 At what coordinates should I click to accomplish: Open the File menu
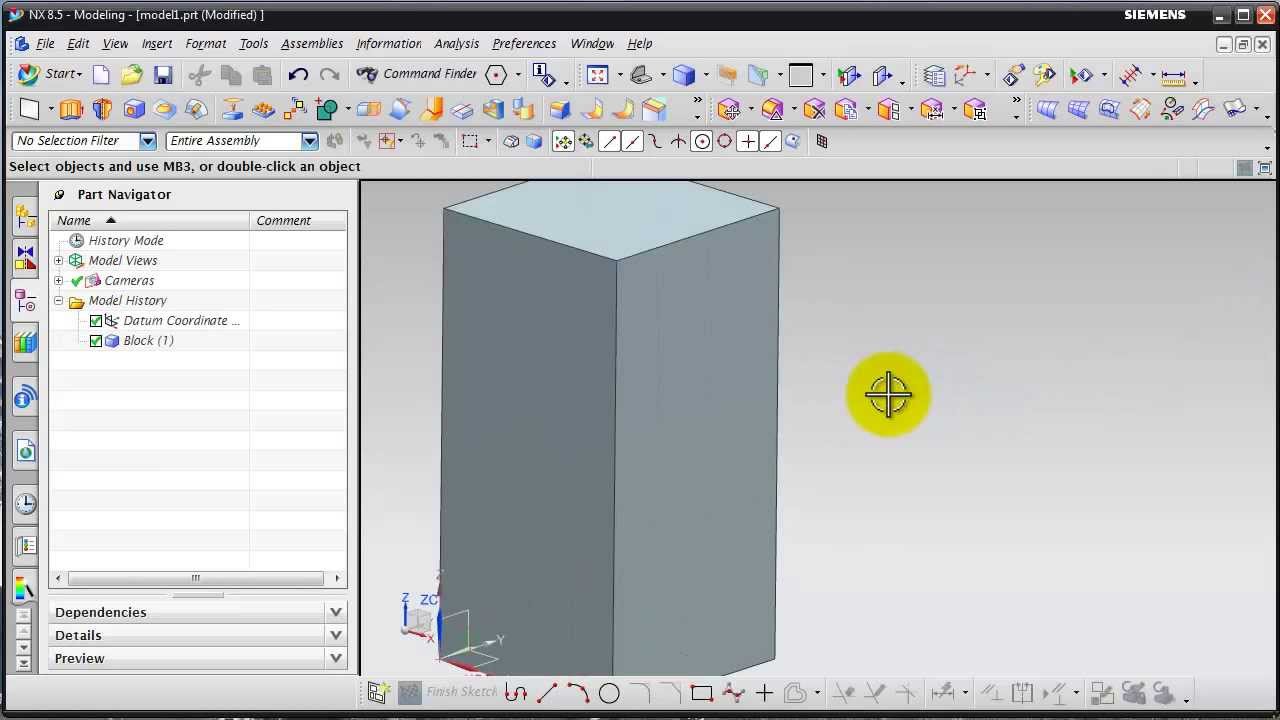click(x=45, y=44)
